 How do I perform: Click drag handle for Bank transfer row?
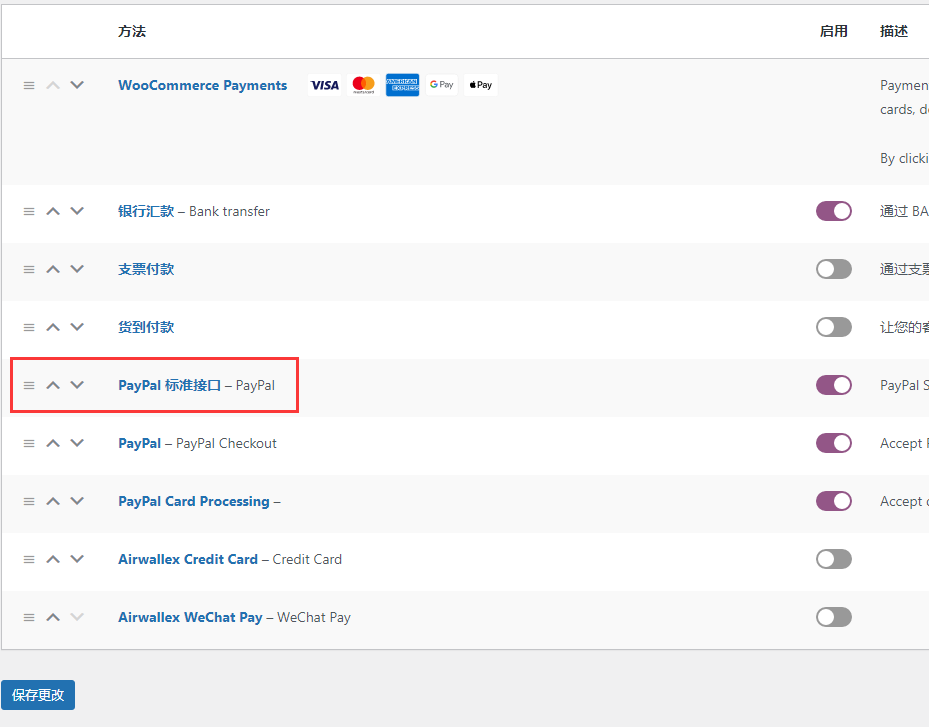pos(28,212)
